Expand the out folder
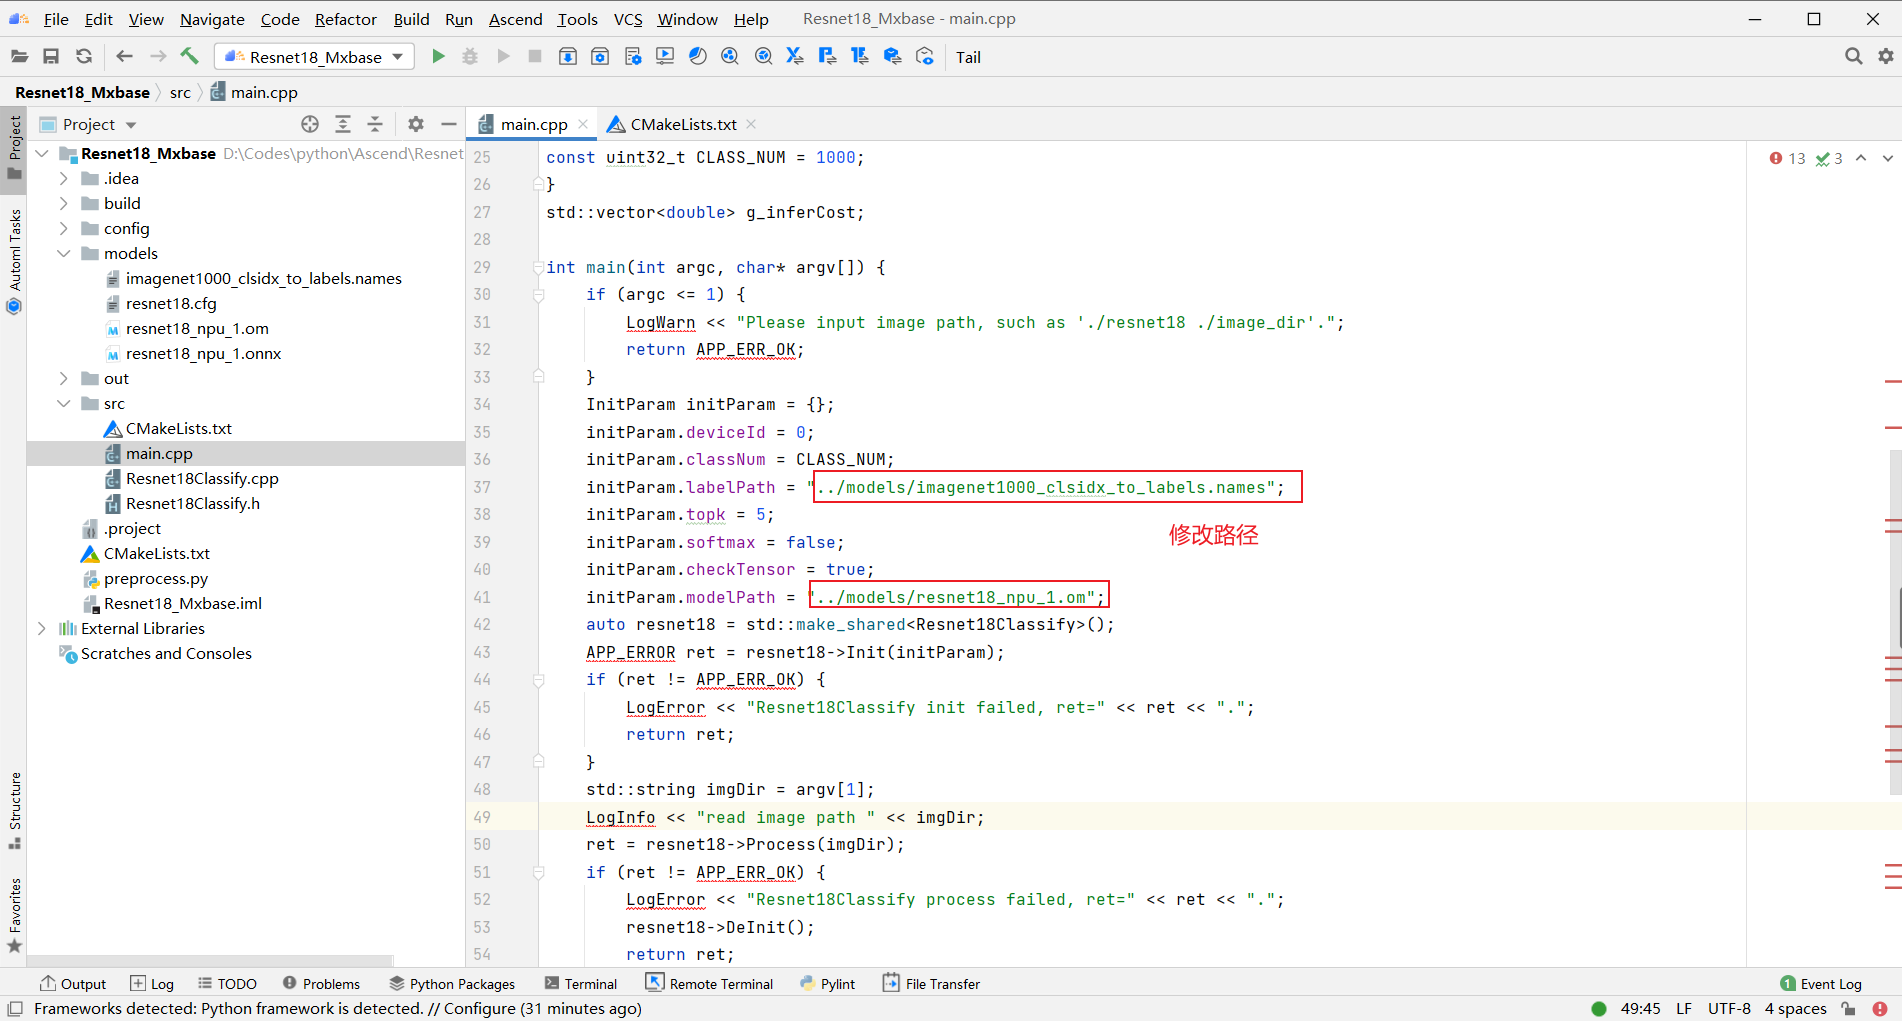This screenshot has height=1021, width=1902. (x=64, y=378)
